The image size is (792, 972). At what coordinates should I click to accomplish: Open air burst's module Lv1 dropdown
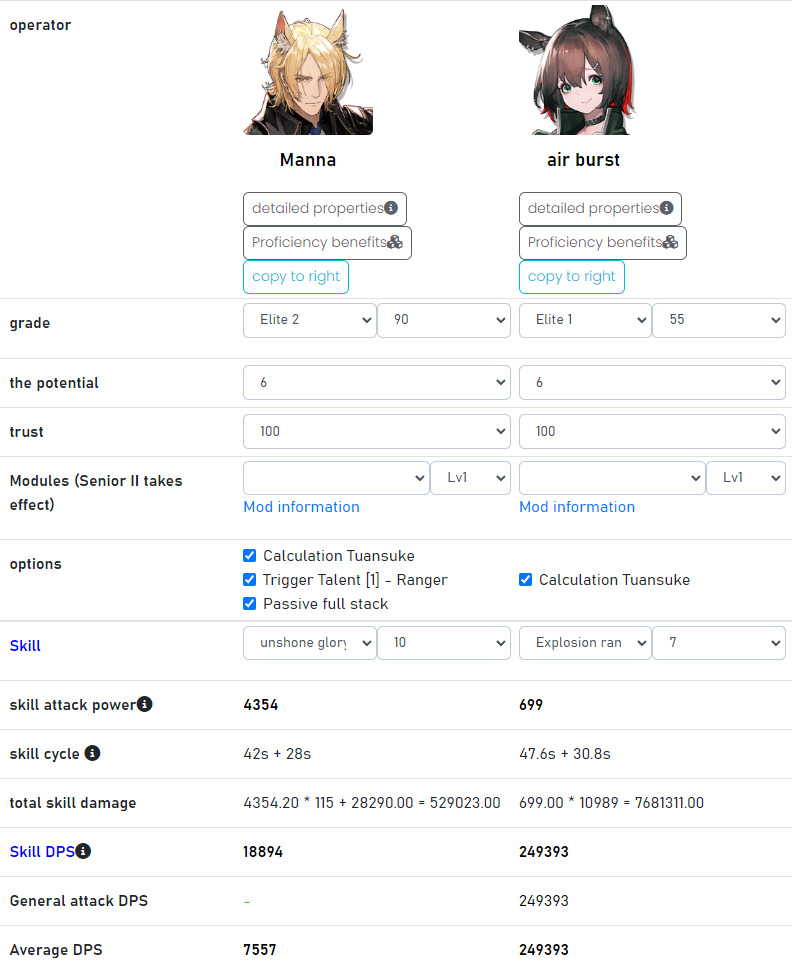[x=746, y=478]
